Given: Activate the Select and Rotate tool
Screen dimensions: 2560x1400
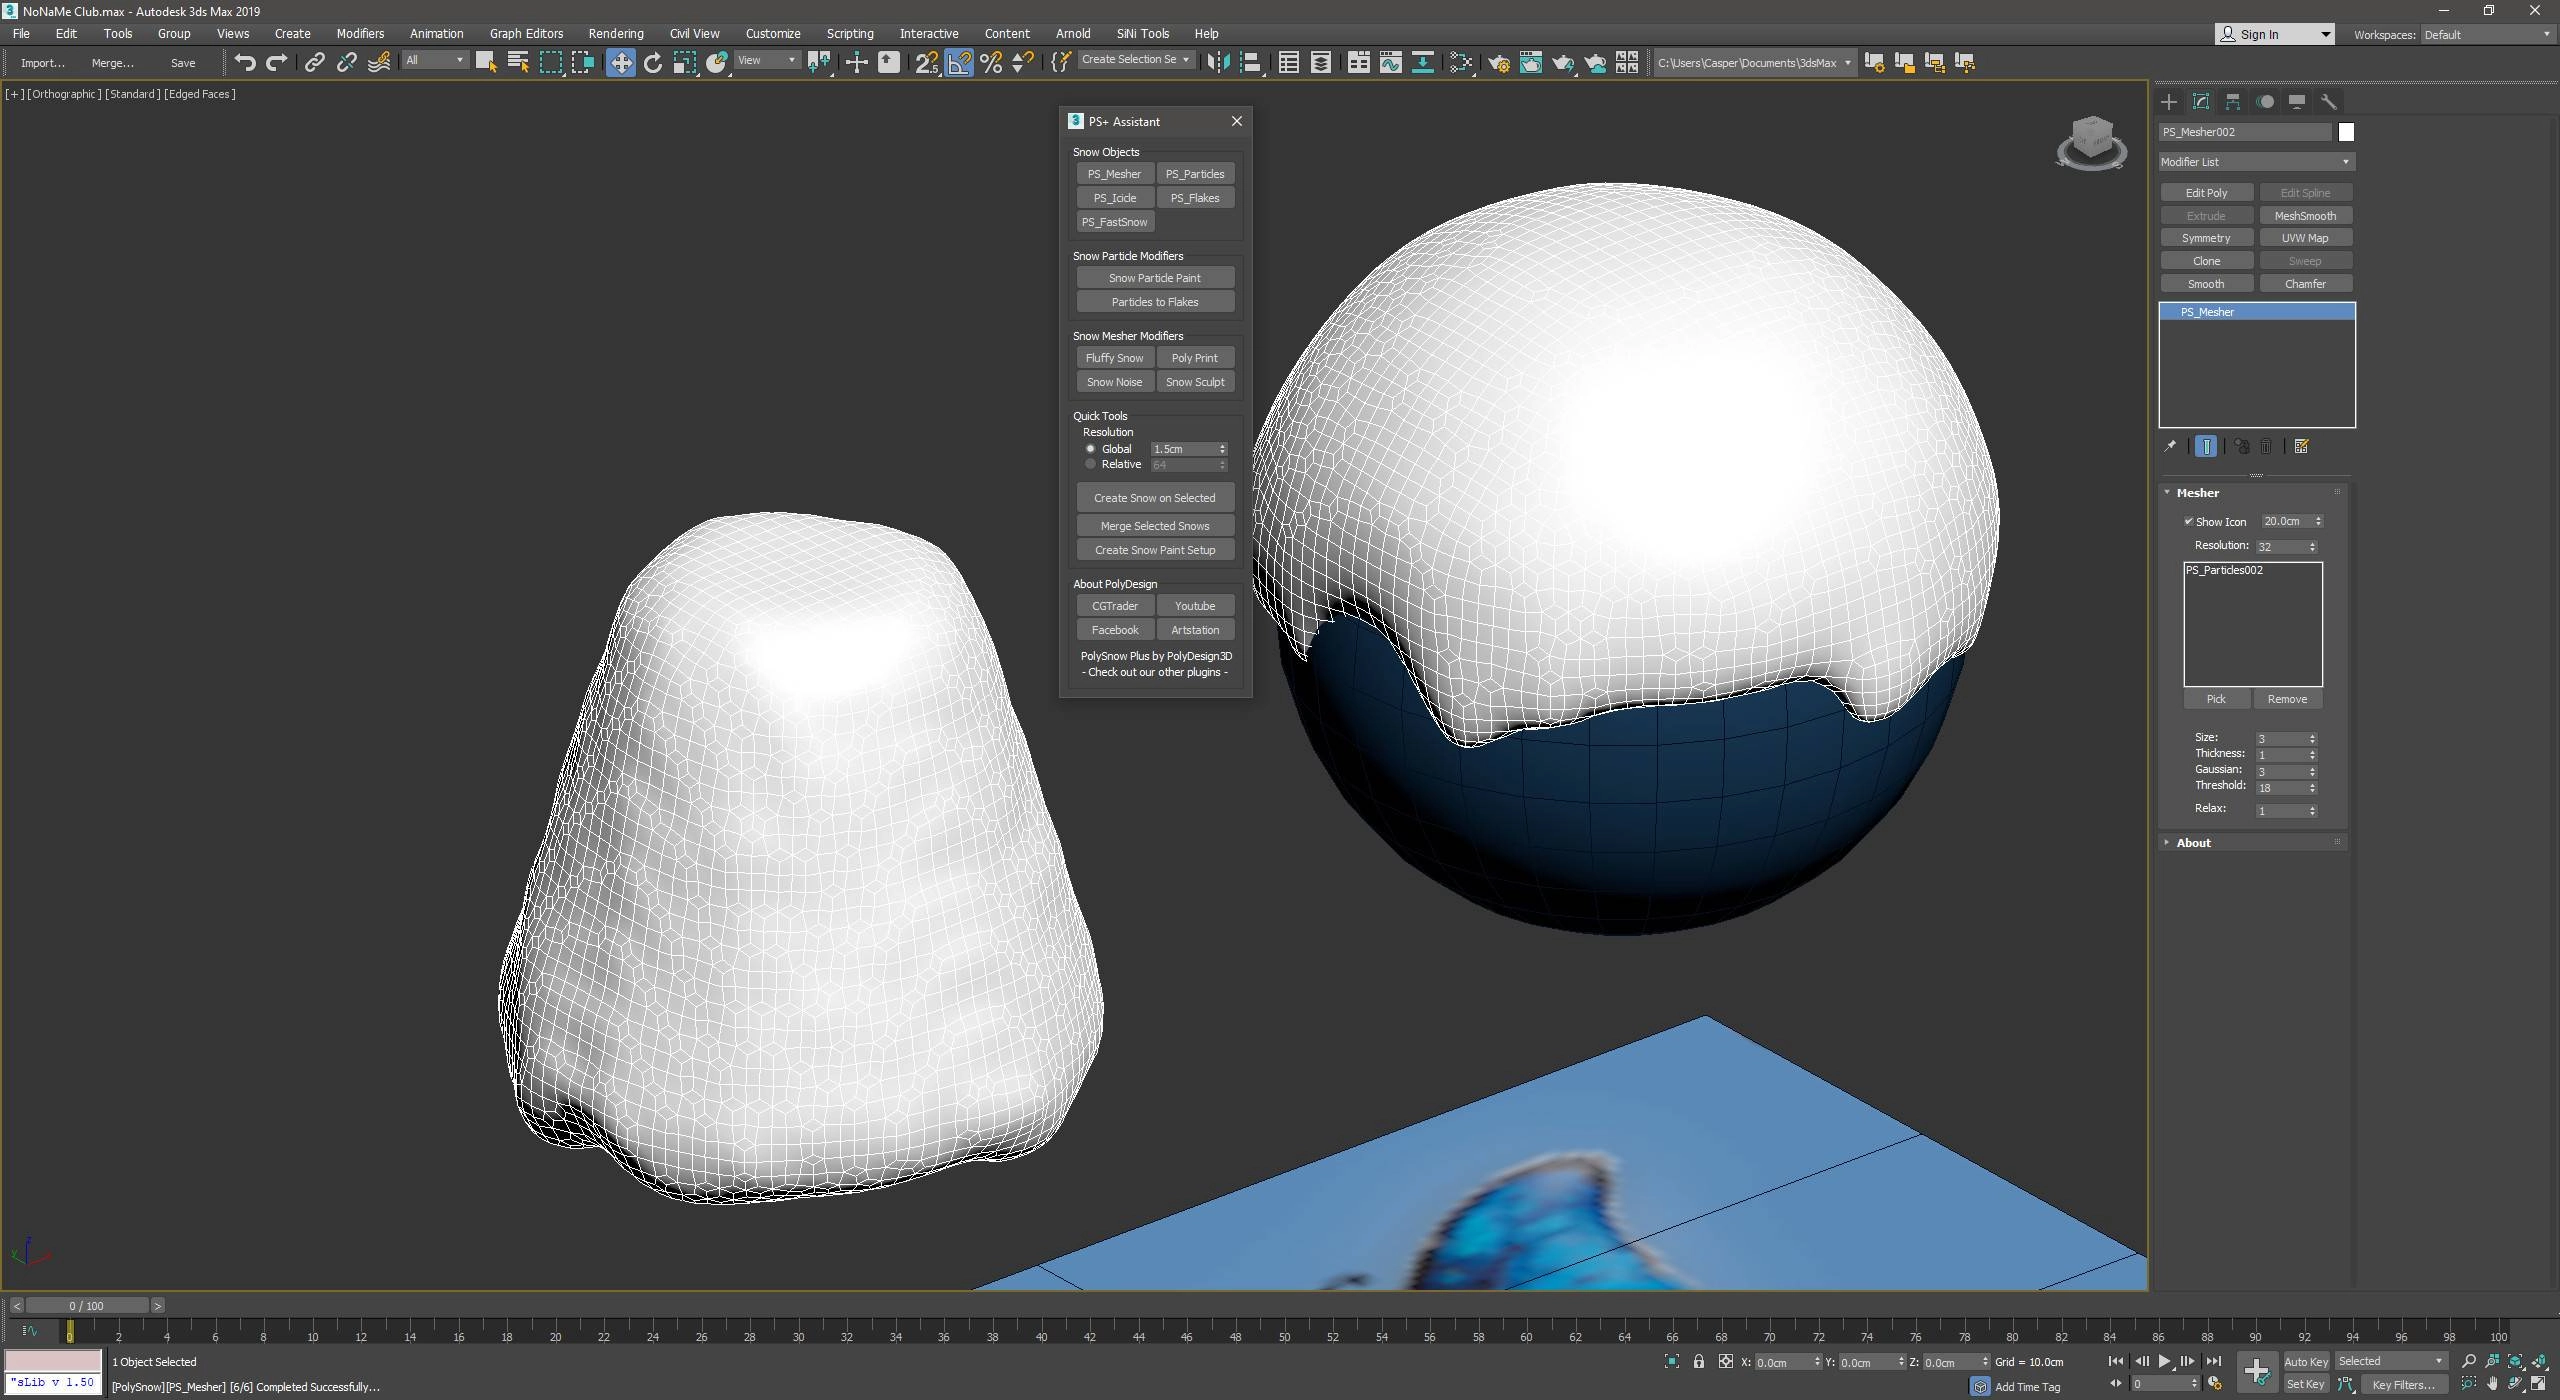Looking at the screenshot, I should tap(653, 62).
